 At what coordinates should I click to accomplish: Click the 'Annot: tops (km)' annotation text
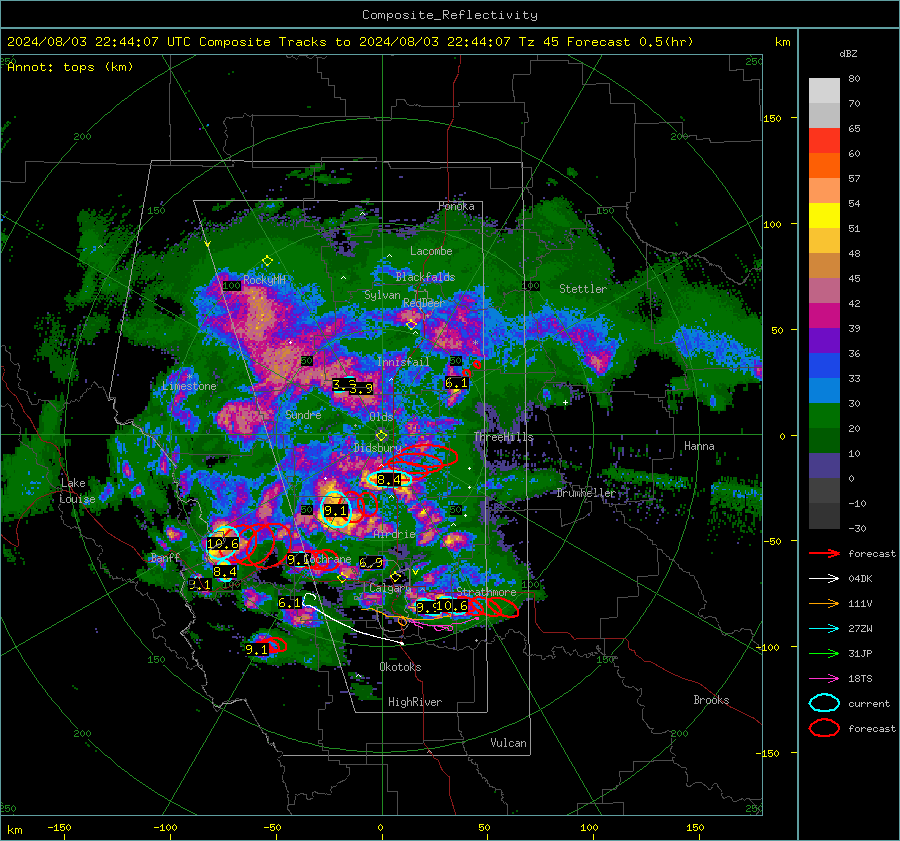click(x=70, y=67)
